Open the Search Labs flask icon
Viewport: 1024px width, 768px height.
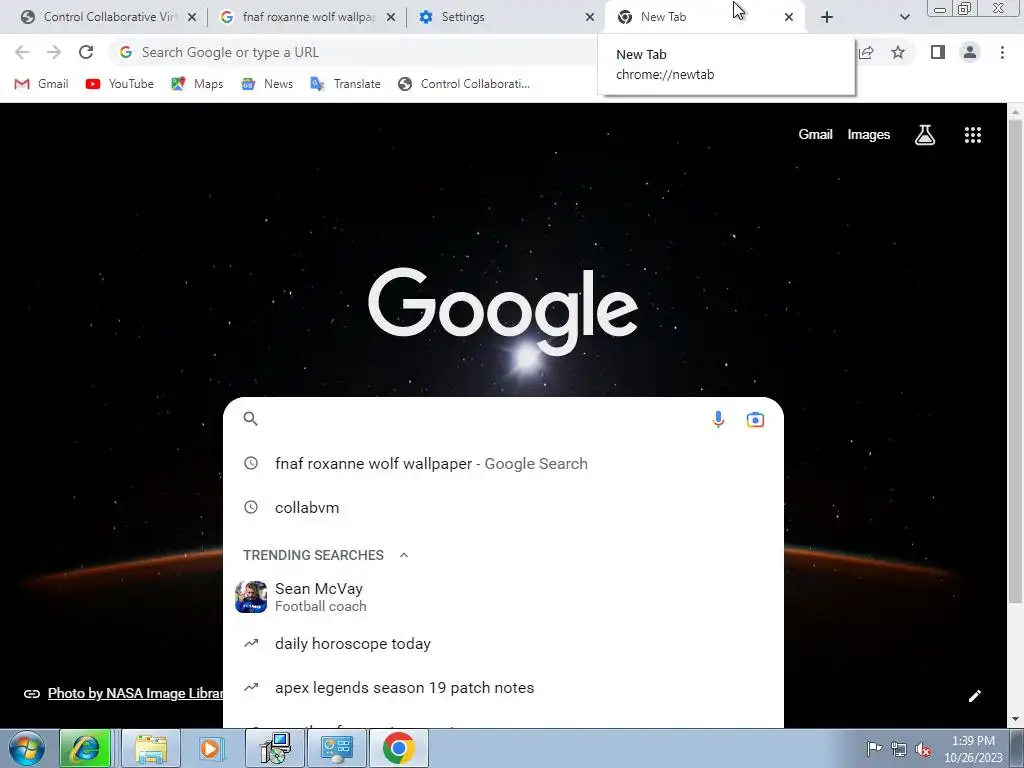[925, 135]
